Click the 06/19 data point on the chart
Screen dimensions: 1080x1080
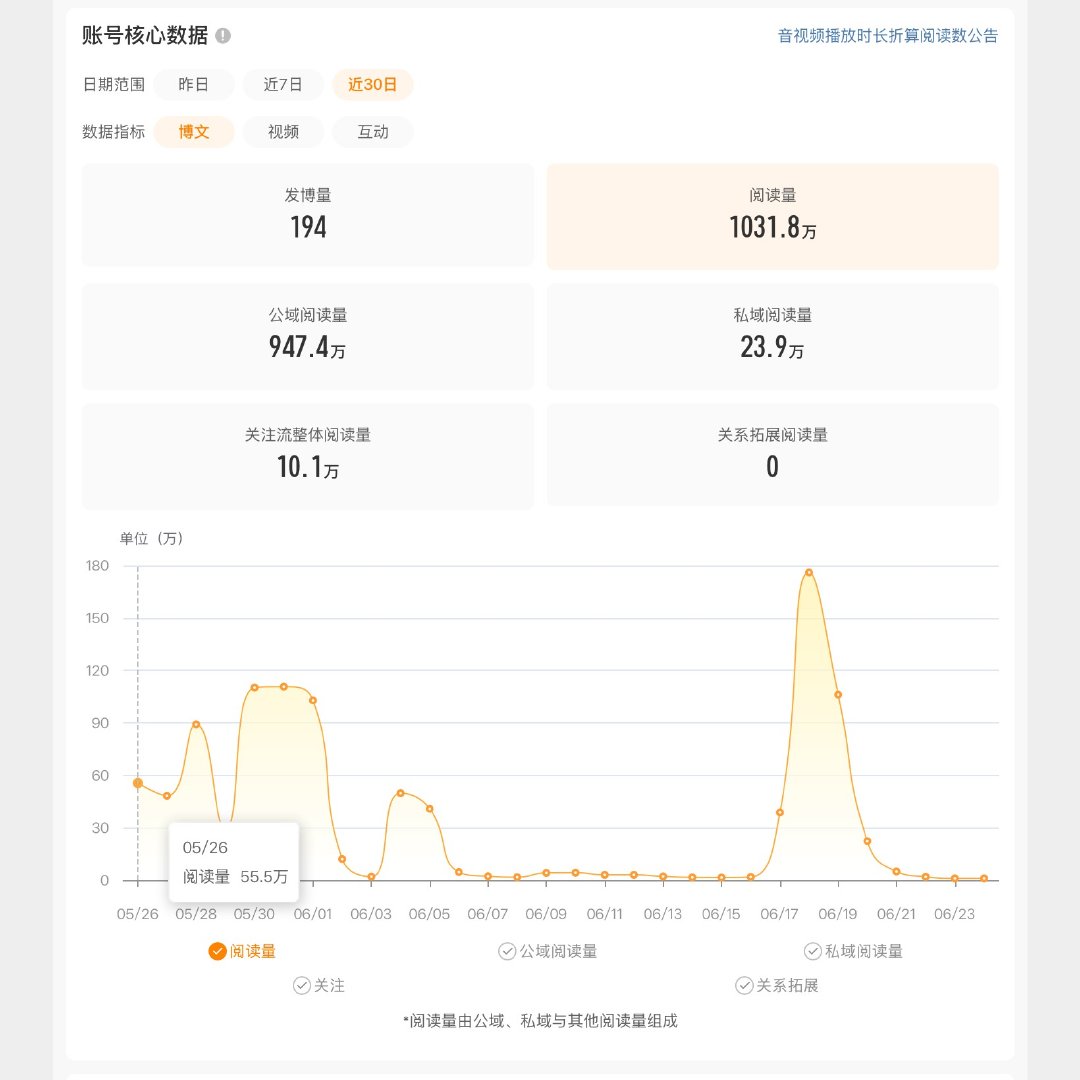click(x=838, y=694)
